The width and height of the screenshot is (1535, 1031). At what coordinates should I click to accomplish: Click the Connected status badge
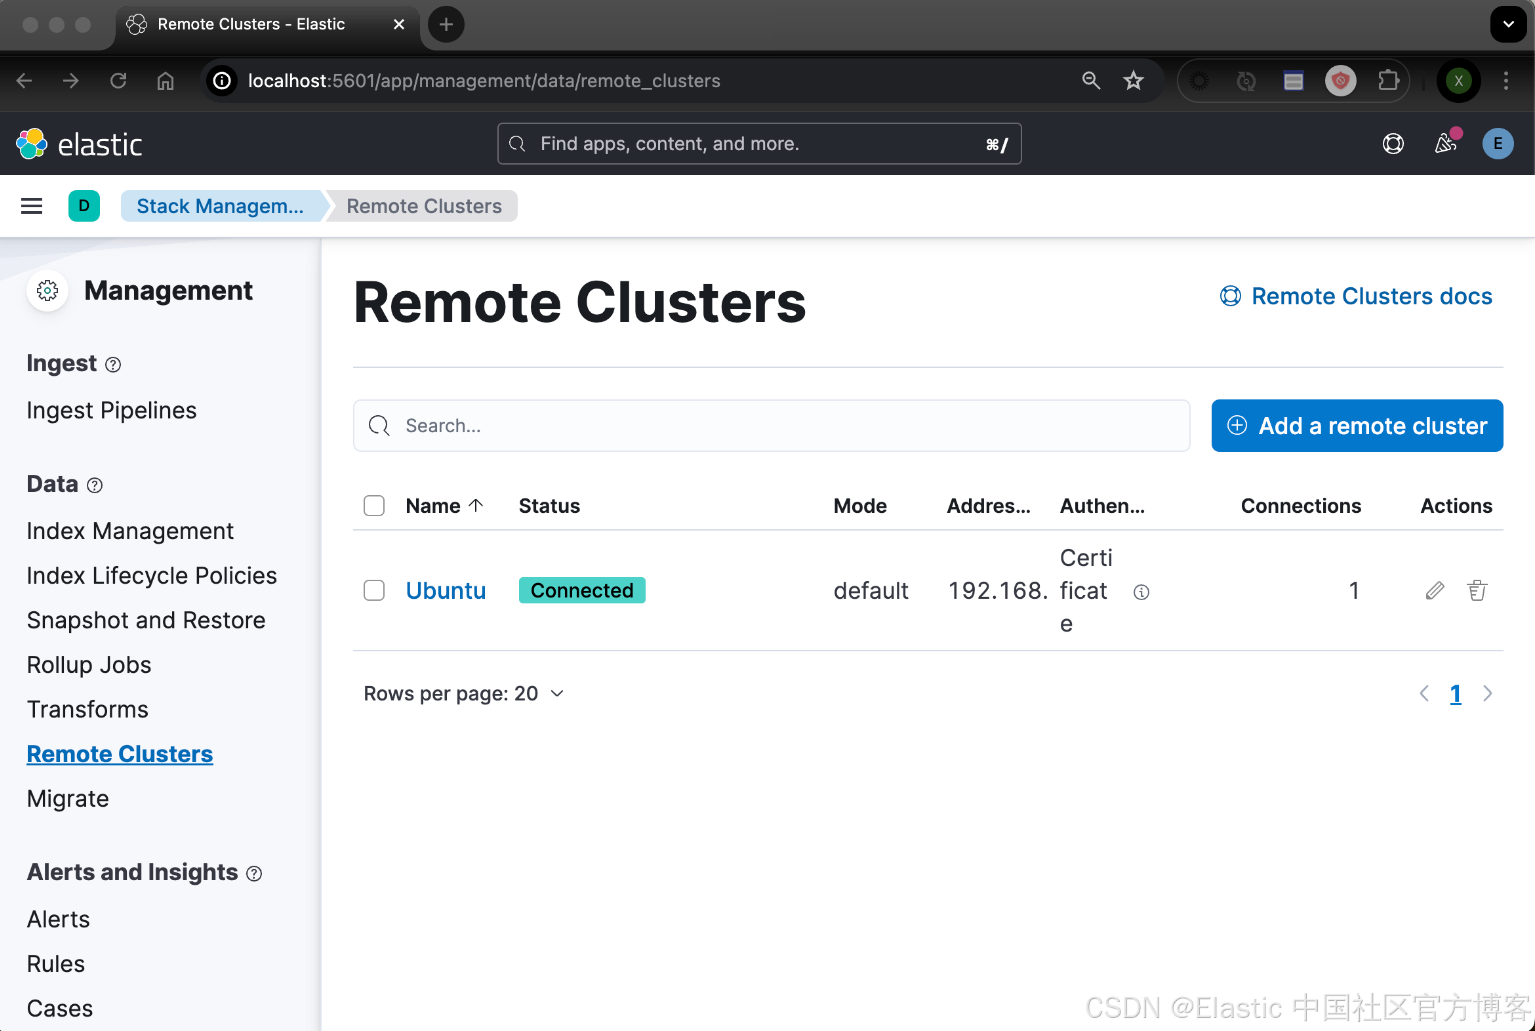[582, 591]
